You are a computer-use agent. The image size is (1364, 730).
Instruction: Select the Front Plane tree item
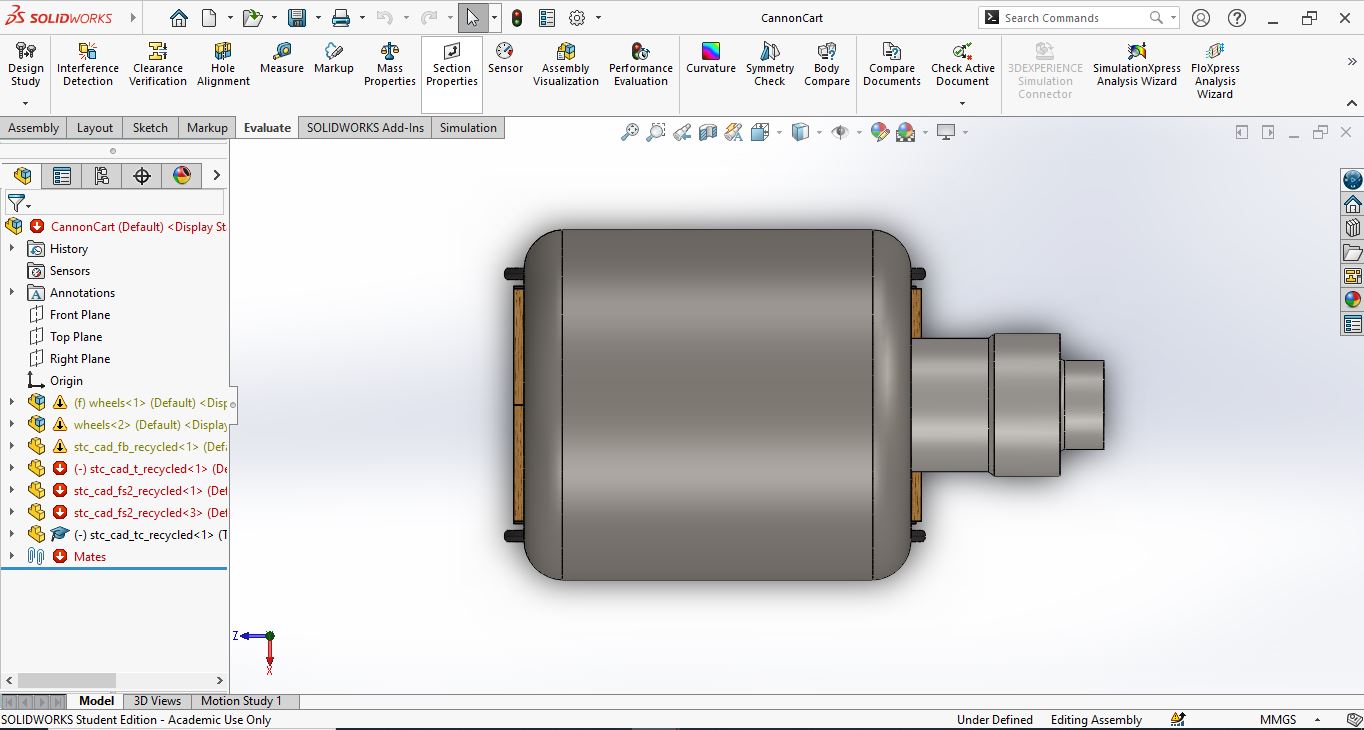click(80, 315)
